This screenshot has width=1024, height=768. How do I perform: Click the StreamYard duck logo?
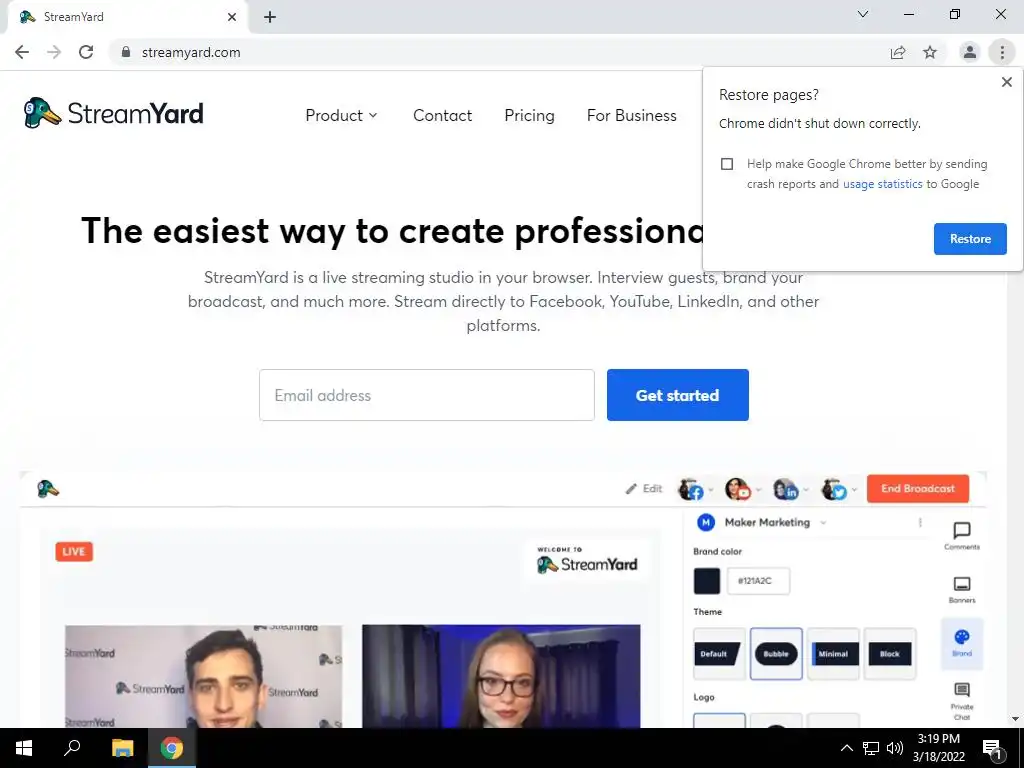pos(114,114)
